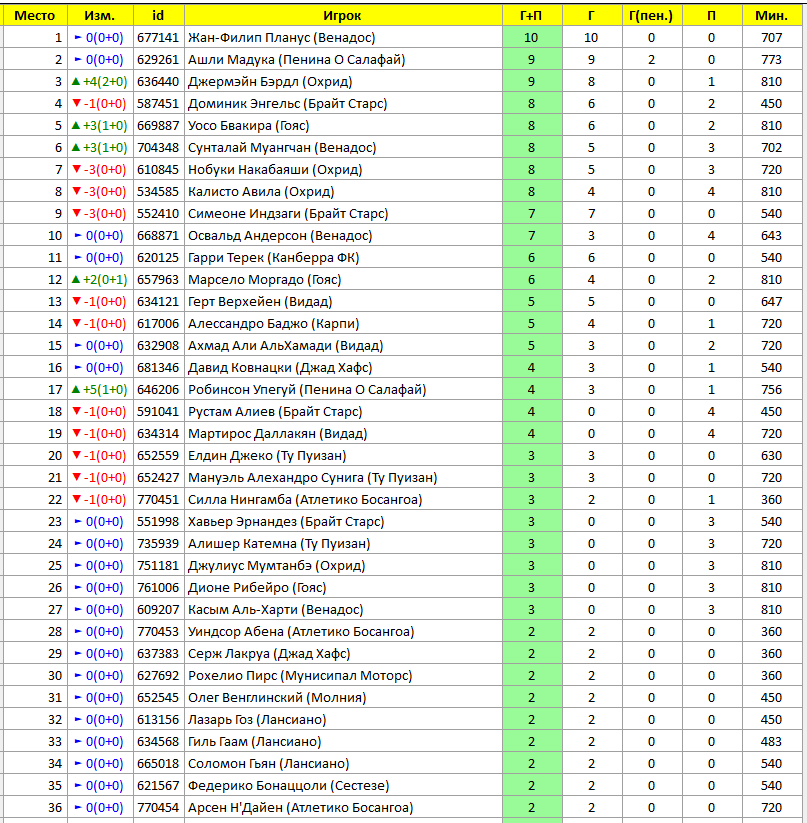Click the blue arrow in Гарри Терек row

78,258
